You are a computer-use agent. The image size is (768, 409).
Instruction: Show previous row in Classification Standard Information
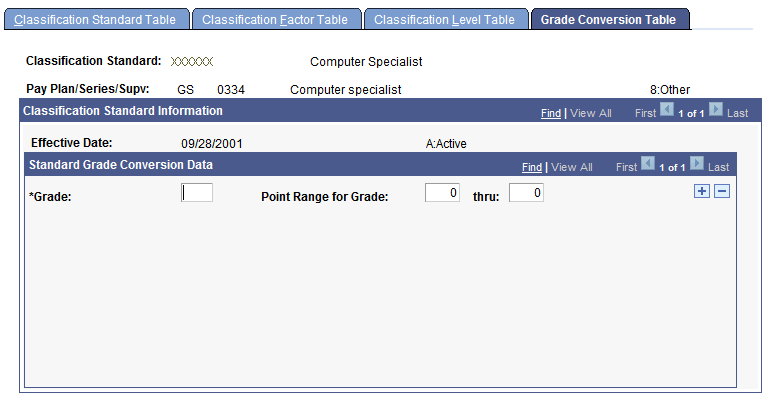pos(667,109)
